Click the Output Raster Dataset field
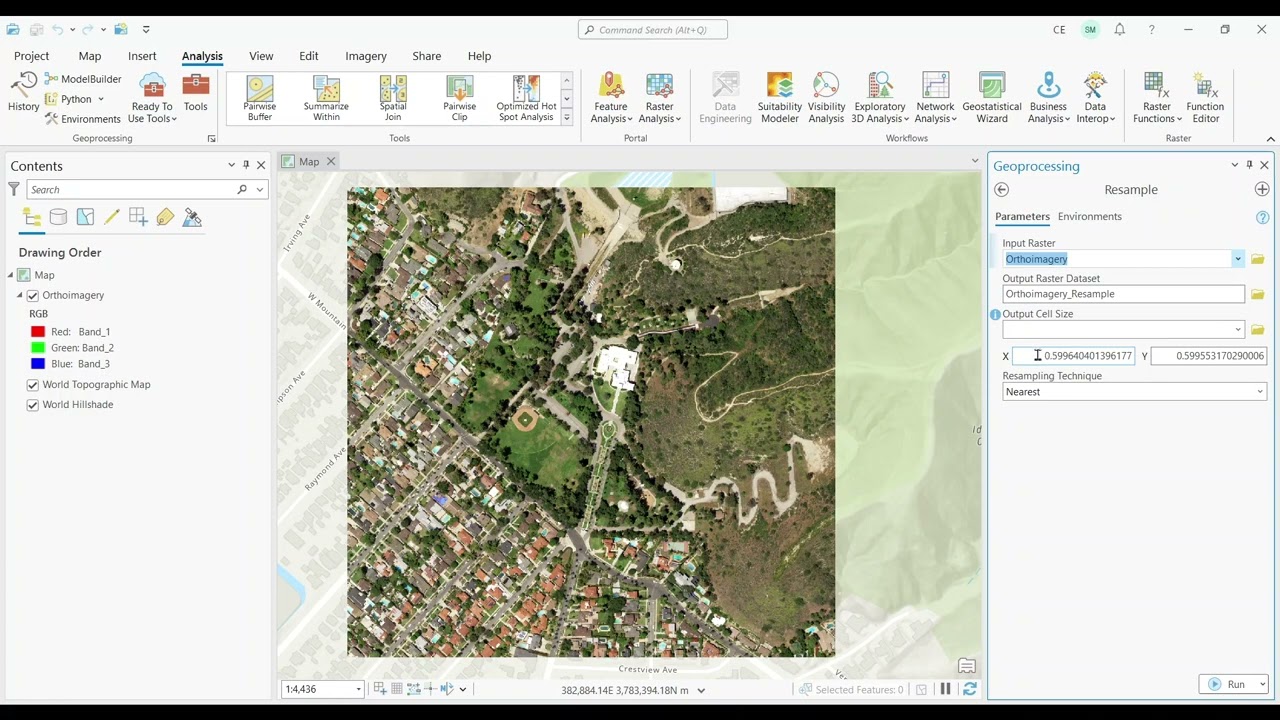Image resolution: width=1280 pixels, height=720 pixels. coord(1123,294)
